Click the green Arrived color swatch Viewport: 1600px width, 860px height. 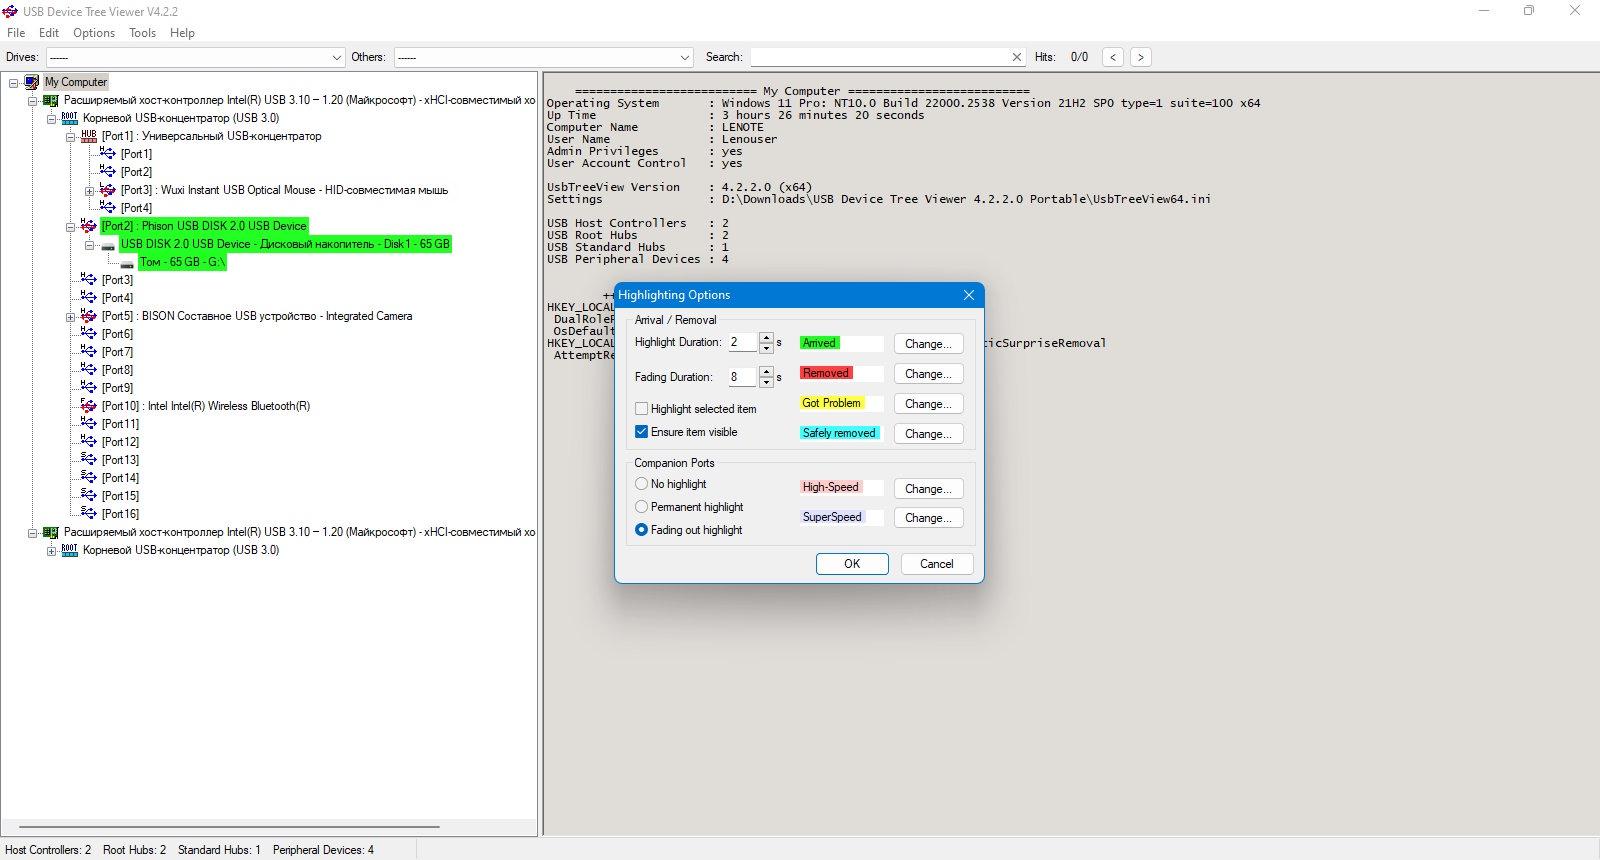(819, 343)
